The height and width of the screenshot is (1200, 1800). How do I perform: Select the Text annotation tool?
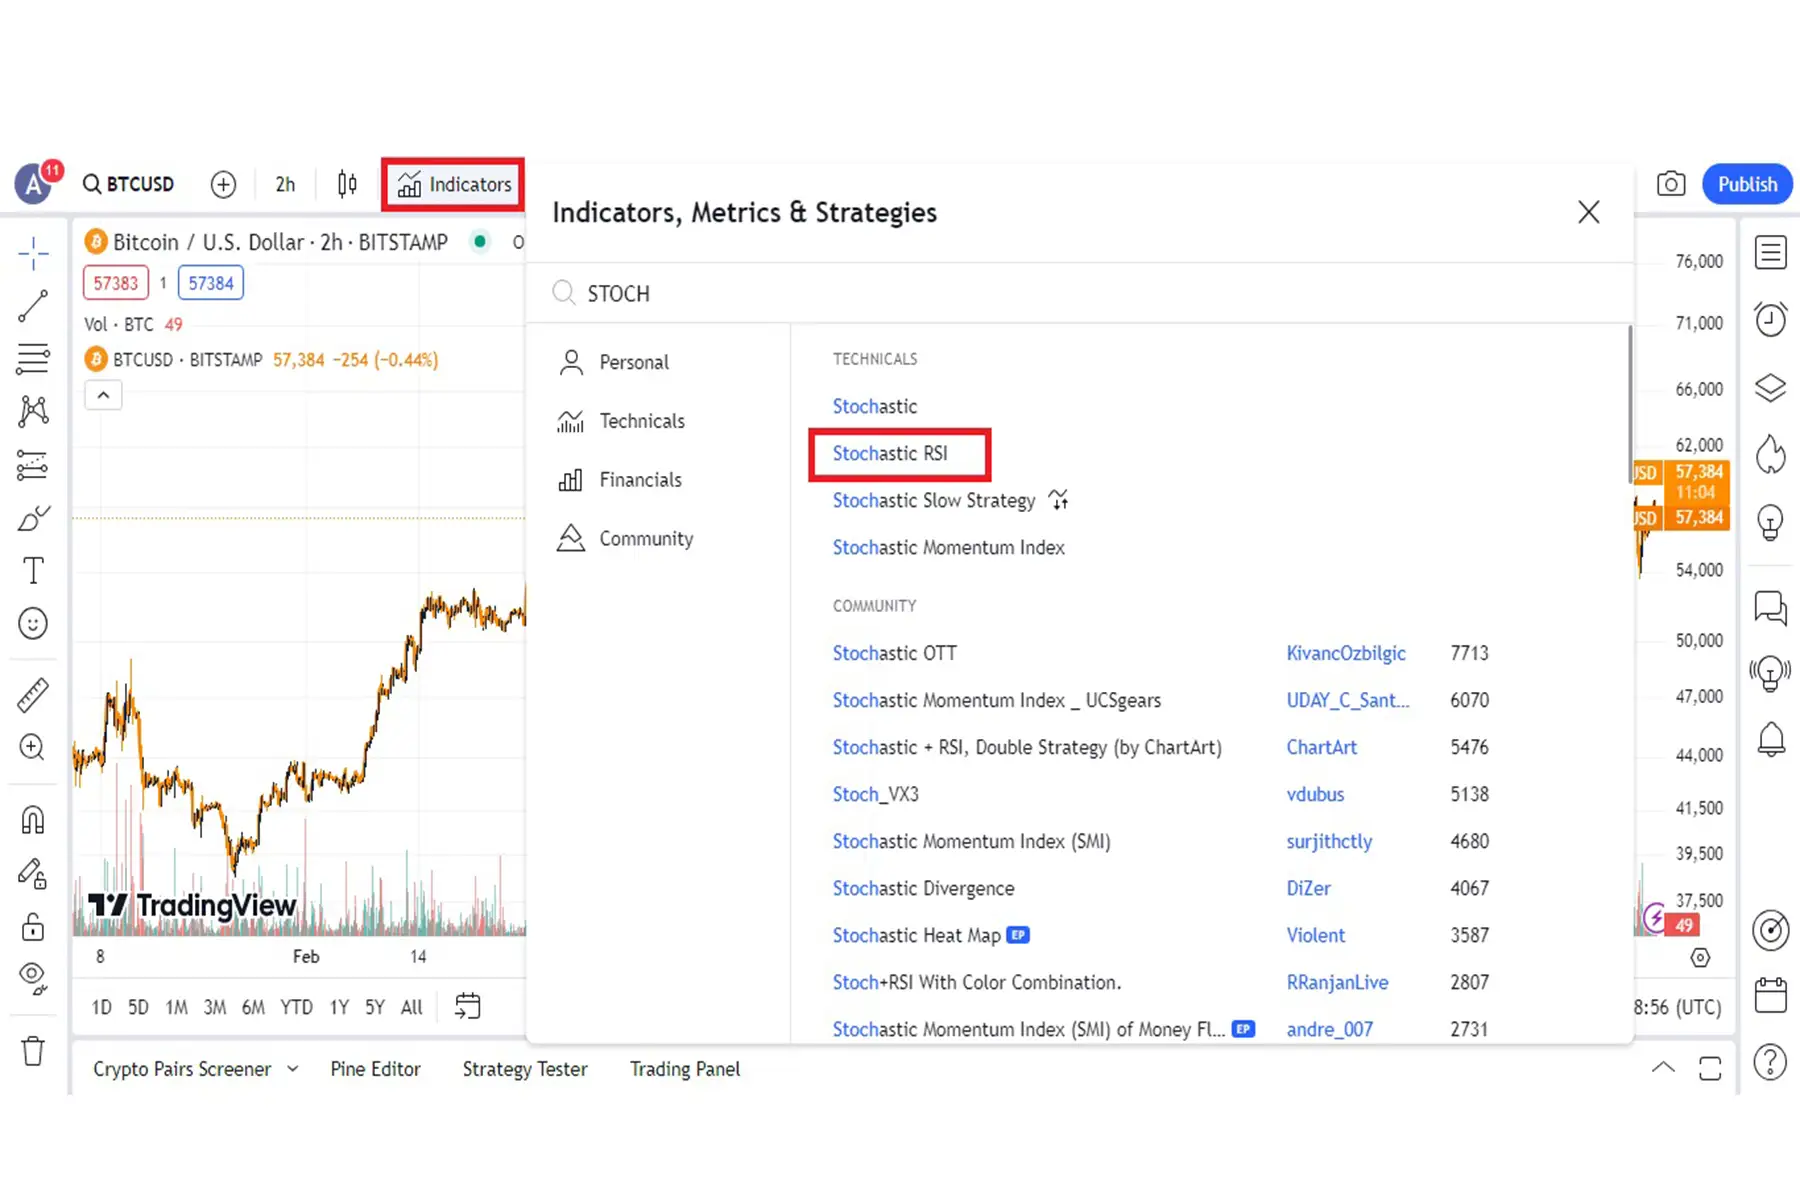click(x=33, y=571)
